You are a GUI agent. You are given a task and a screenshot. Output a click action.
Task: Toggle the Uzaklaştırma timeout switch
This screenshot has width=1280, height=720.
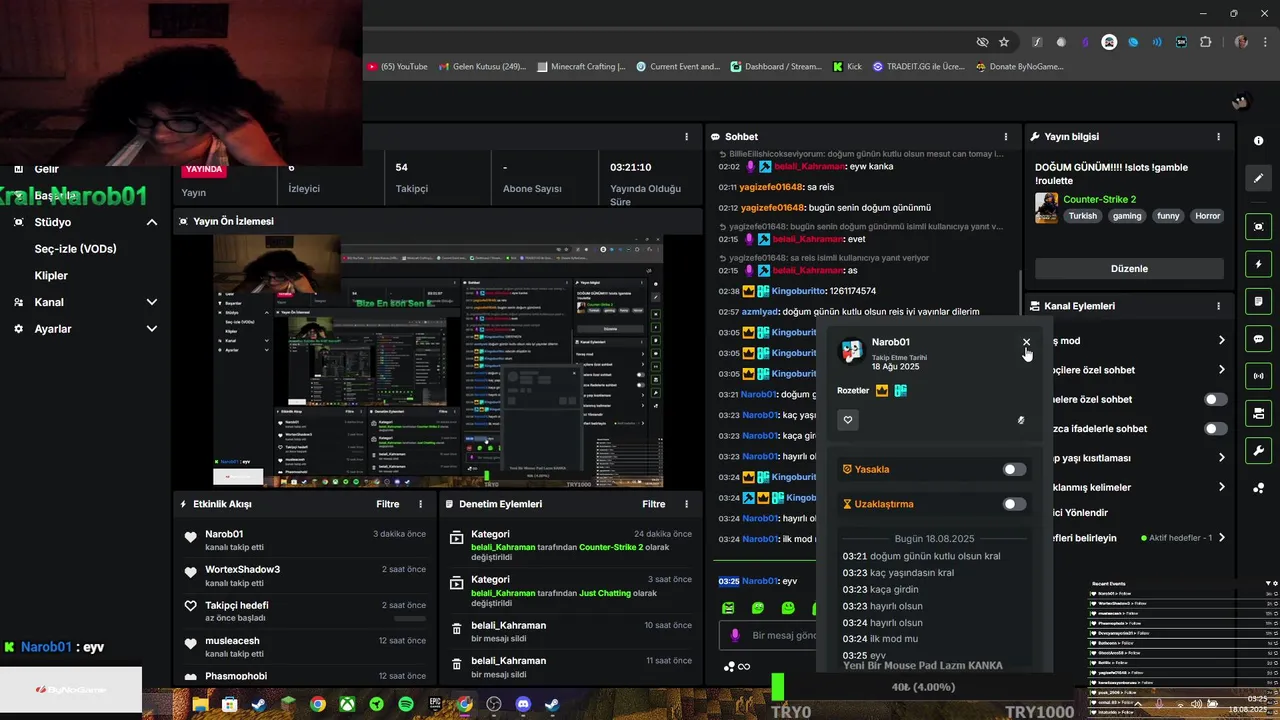point(1014,504)
